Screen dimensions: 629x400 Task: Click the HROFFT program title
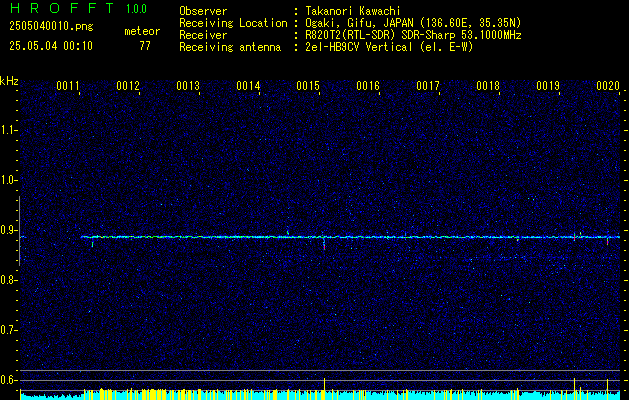point(62,8)
